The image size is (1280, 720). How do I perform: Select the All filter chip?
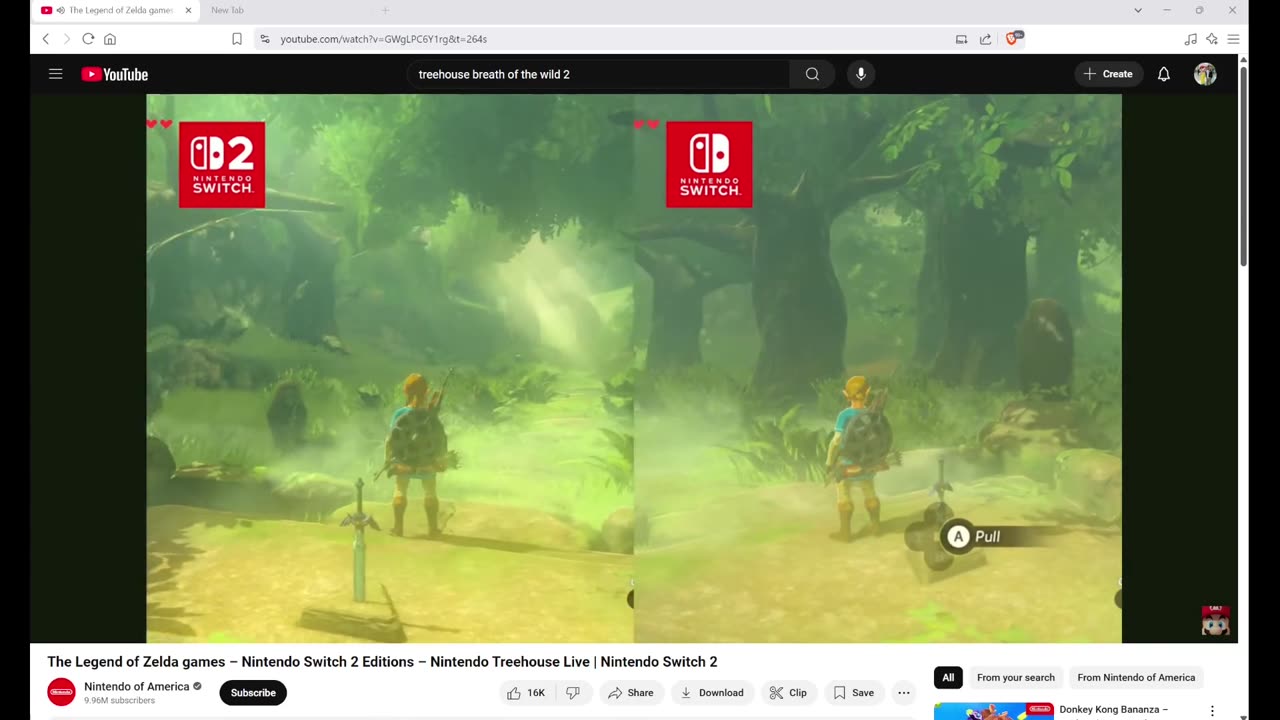948,678
